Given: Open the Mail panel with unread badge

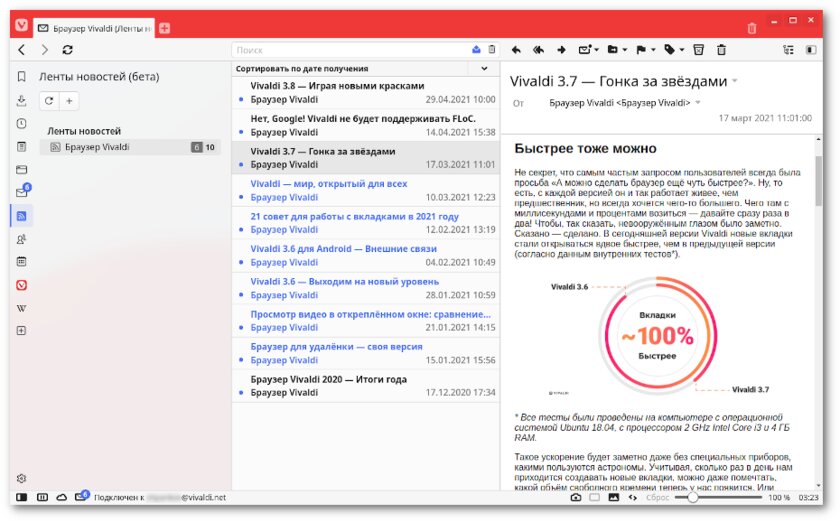Looking at the screenshot, I should pyautogui.click(x=22, y=191).
